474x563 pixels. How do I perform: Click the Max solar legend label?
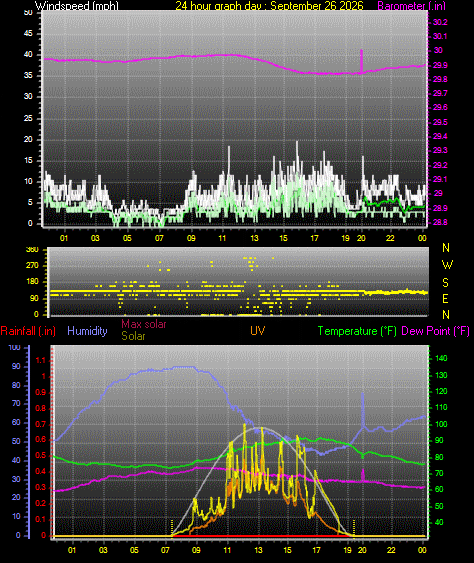point(144,324)
